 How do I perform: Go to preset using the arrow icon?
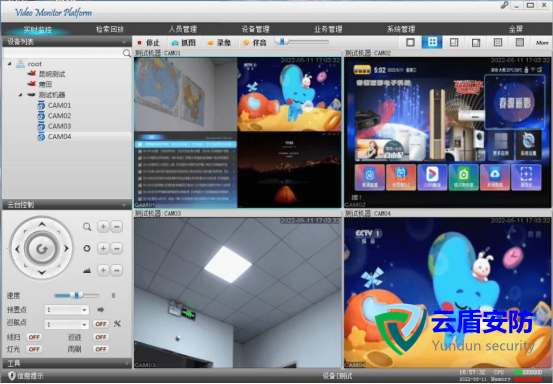(x=101, y=310)
